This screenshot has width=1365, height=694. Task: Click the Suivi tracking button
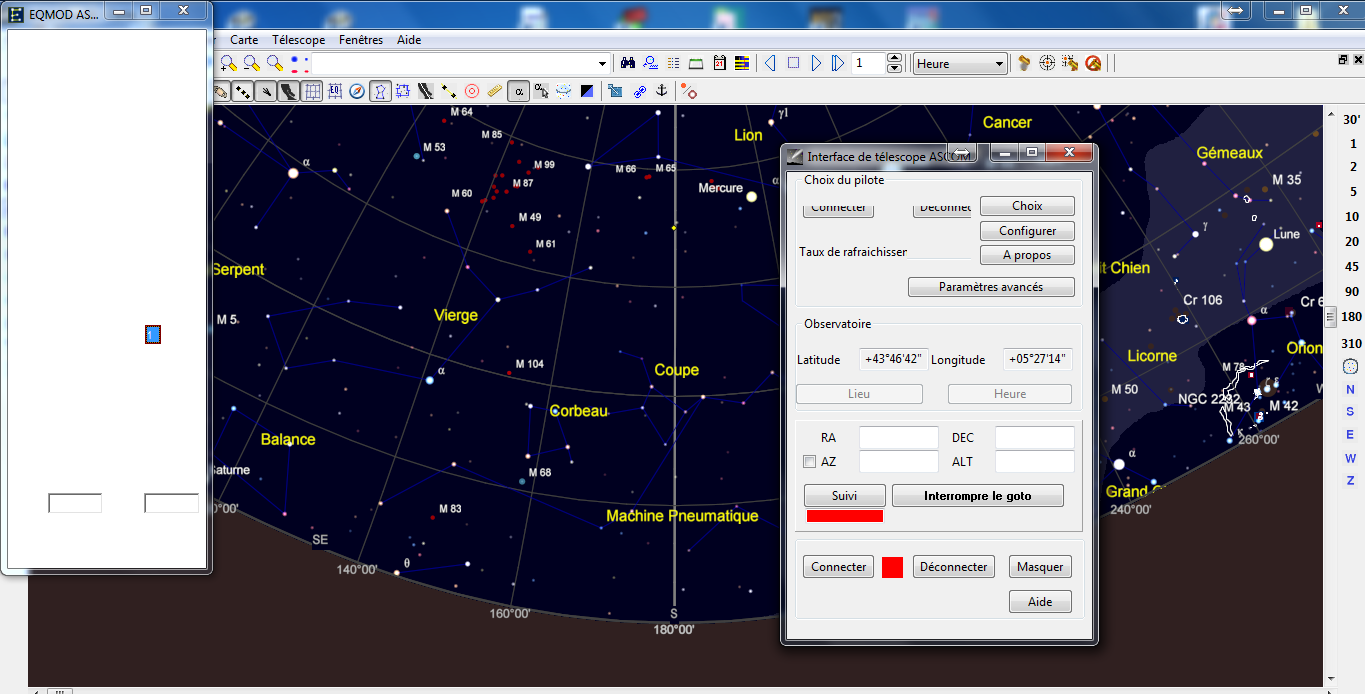(x=845, y=496)
